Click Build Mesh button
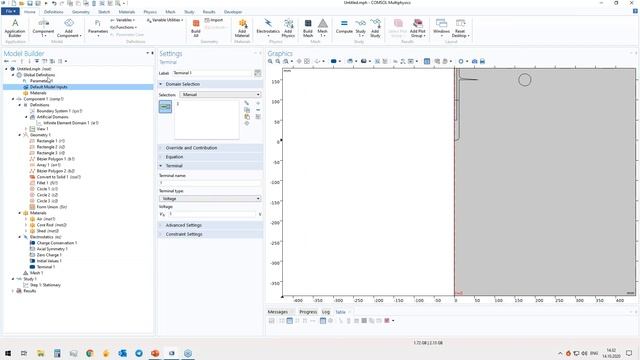Image resolution: width=640 pixels, height=360 pixels. coord(308,28)
